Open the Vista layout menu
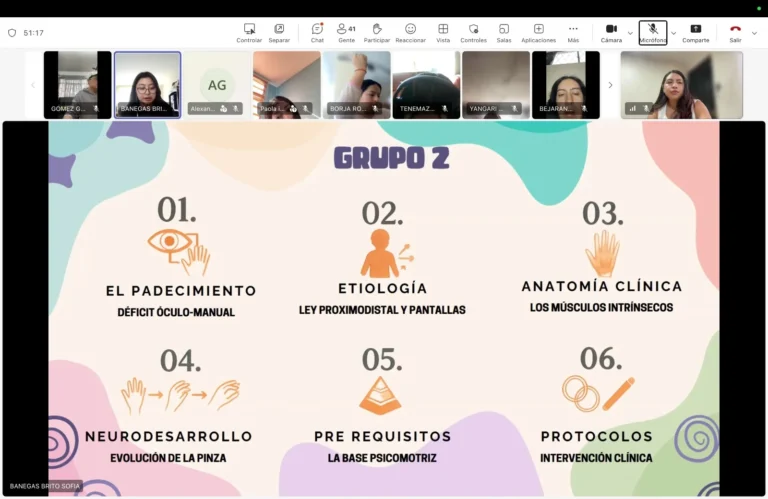The height and width of the screenshot is (499, 768). (443, 32)
